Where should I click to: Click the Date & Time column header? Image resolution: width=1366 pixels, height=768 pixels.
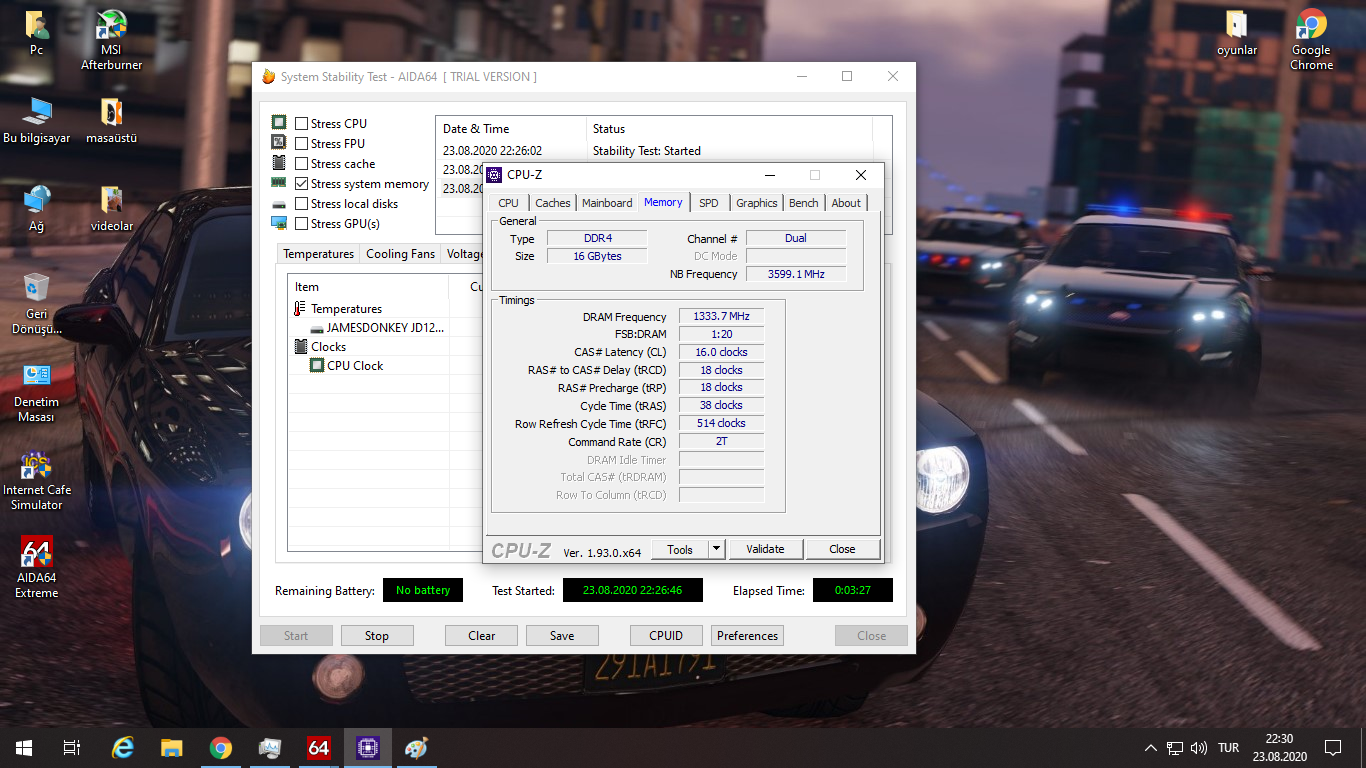(511, 129)
